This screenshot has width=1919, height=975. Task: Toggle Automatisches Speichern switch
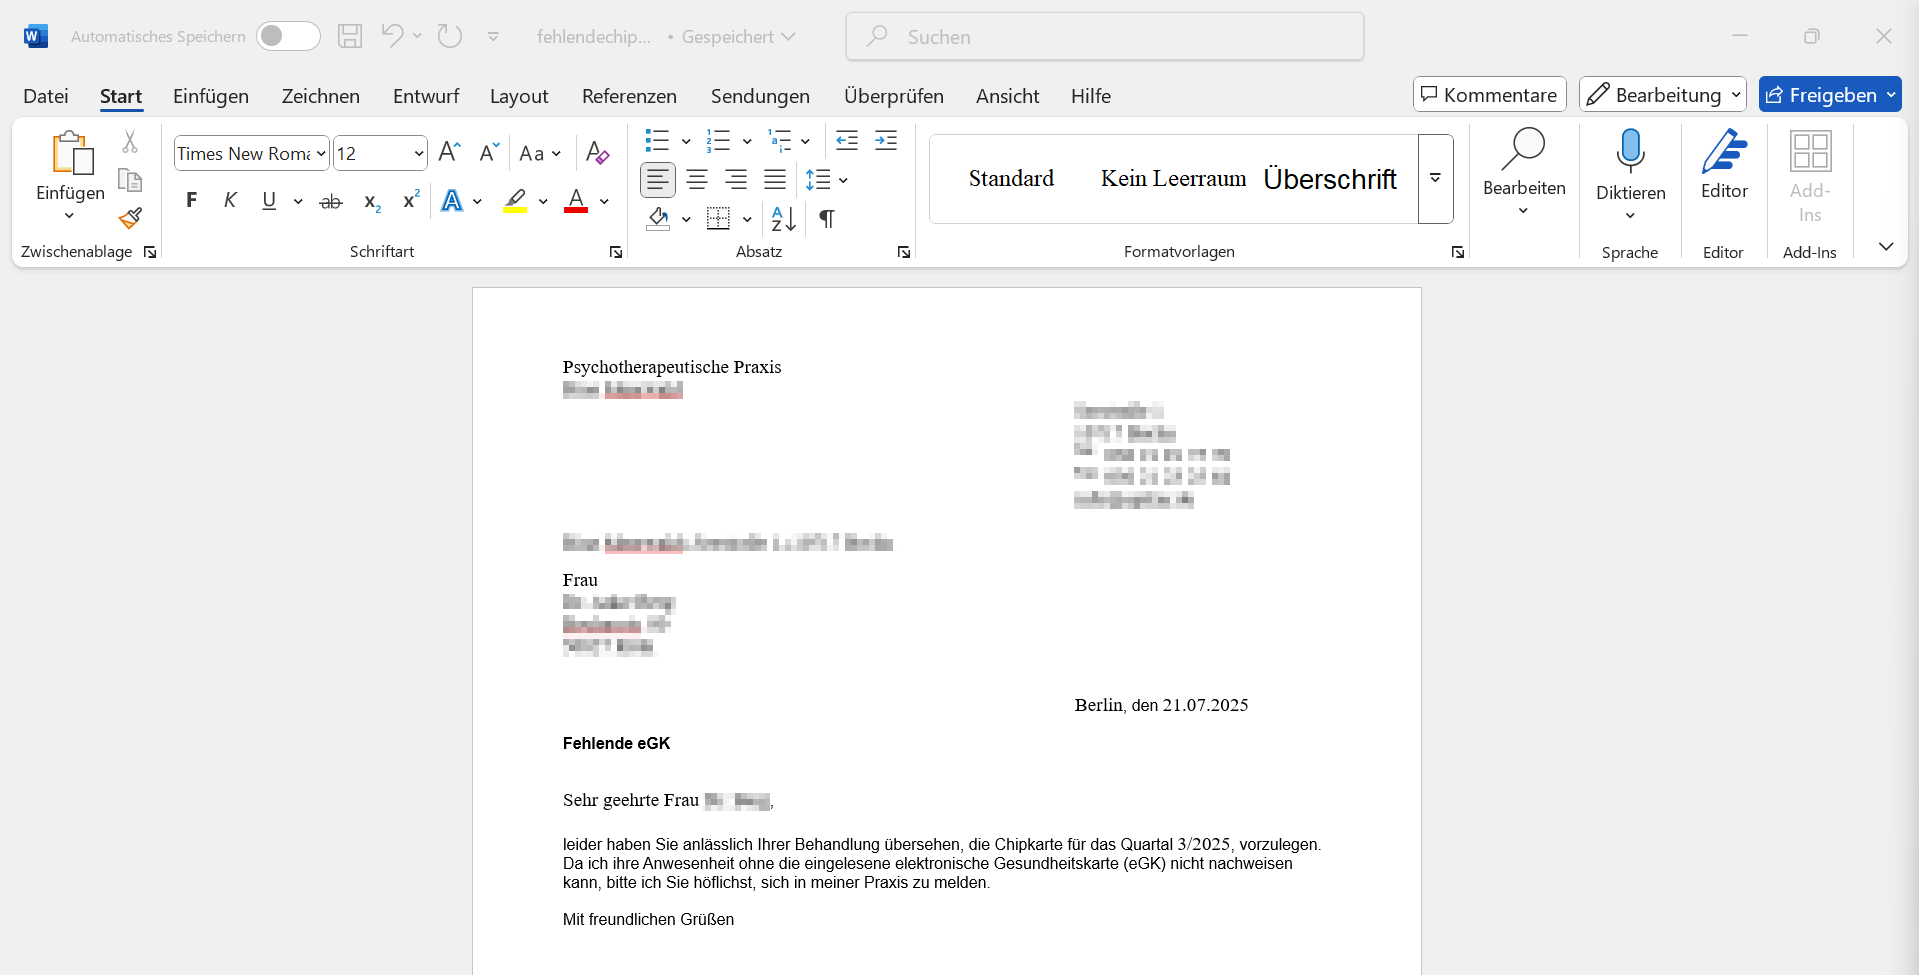point(288,36)
